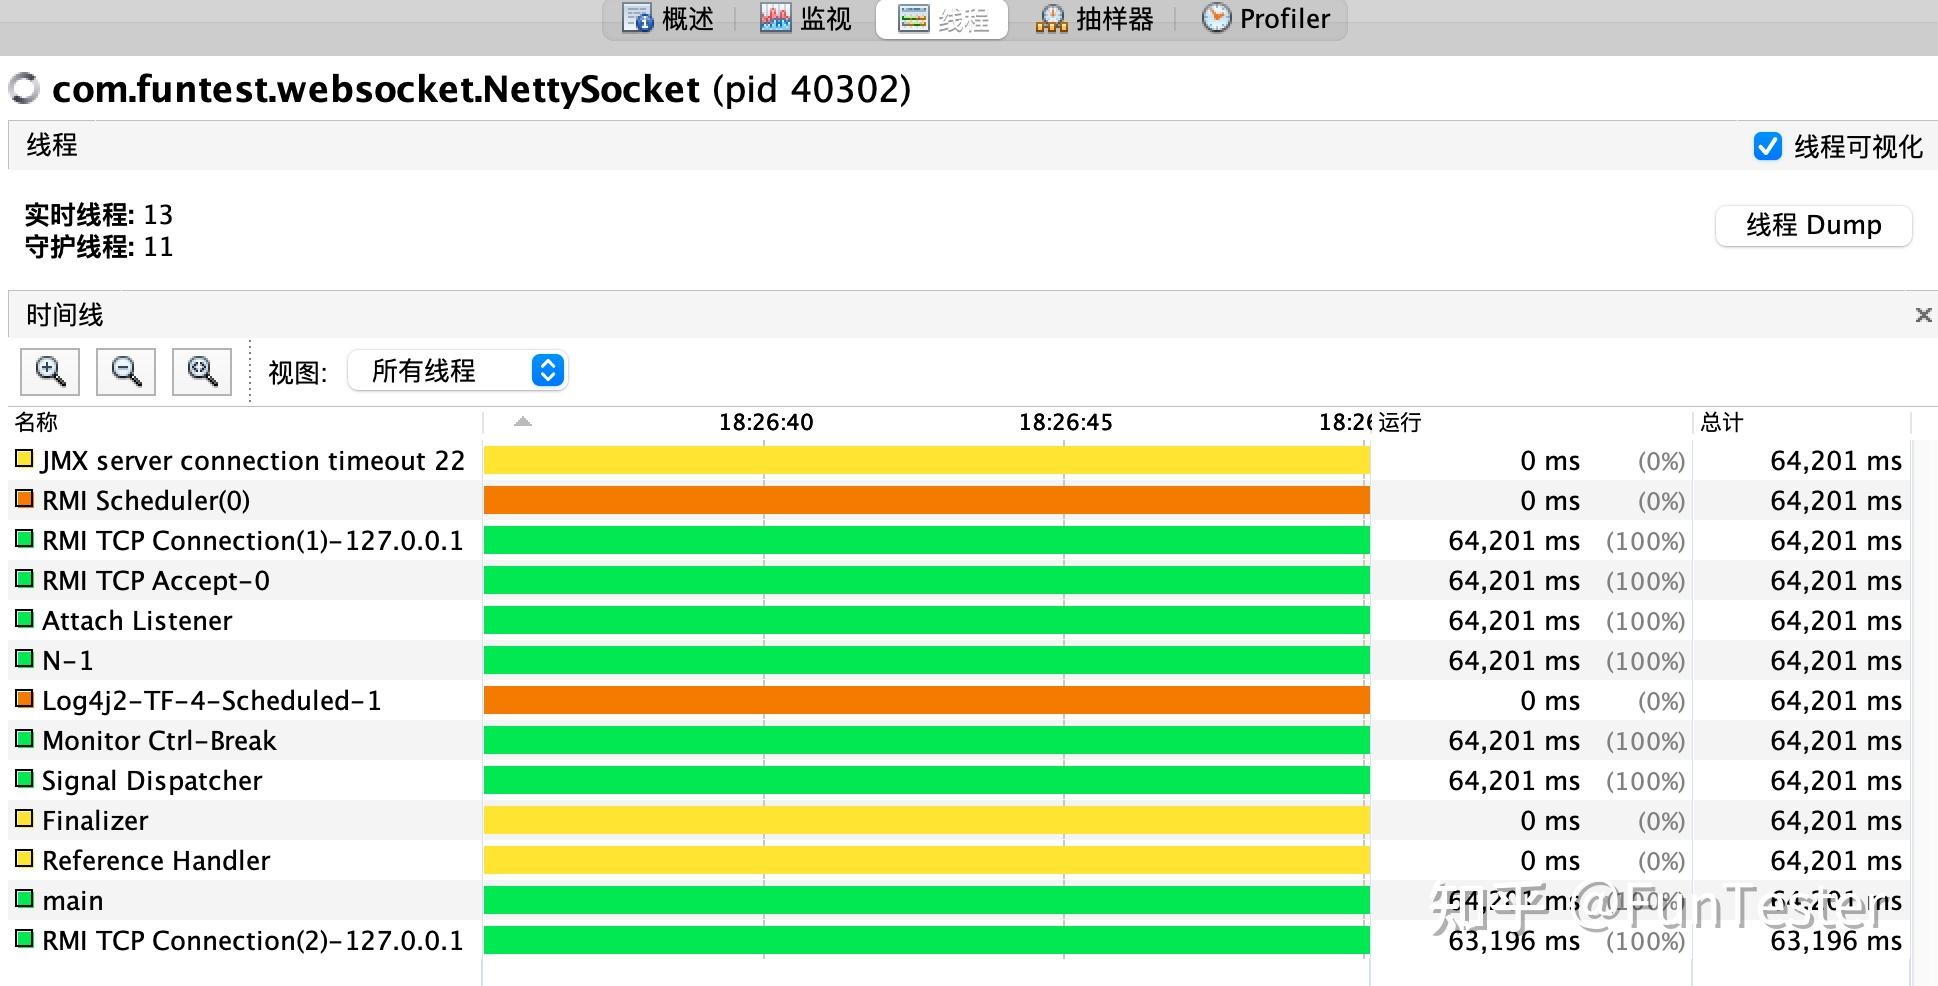This screenshot has width=1938, height=986.
Task: Select the Log4j2-TF-4-Scheduled-1 orange timeline bar
Action: [927, 700]
